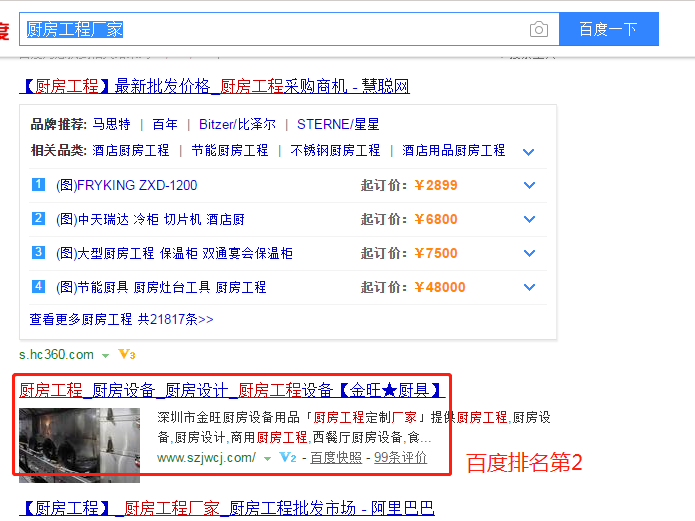Expand the related categories row chevron

click(x=529, y=151)
